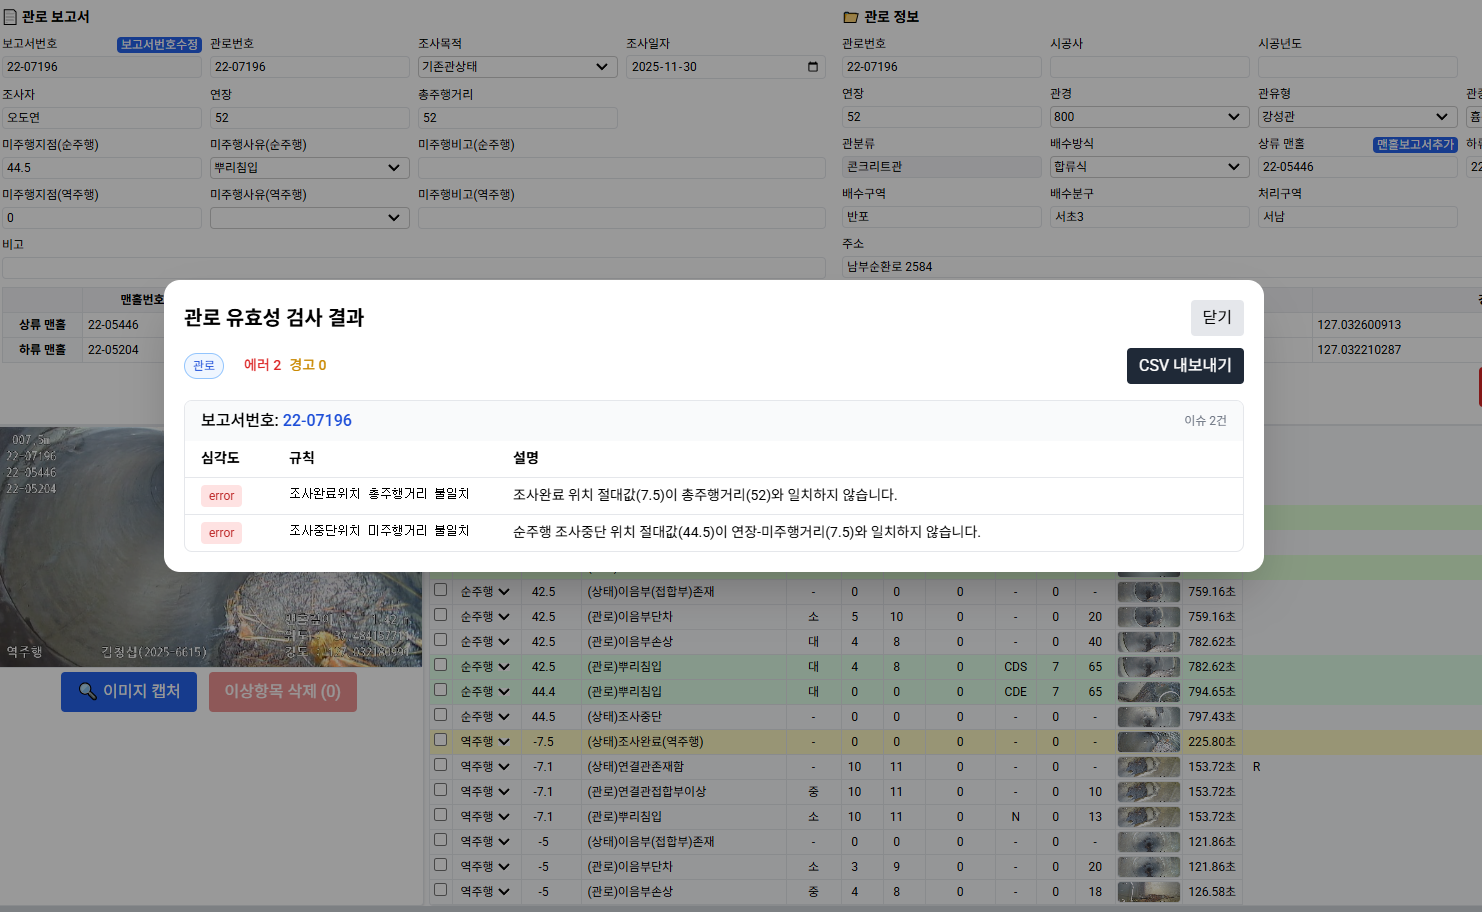The width and height of the screenshot is (1482, 912).
Task: Open the 관경 800 dropdown
Action: point(1146,117)
